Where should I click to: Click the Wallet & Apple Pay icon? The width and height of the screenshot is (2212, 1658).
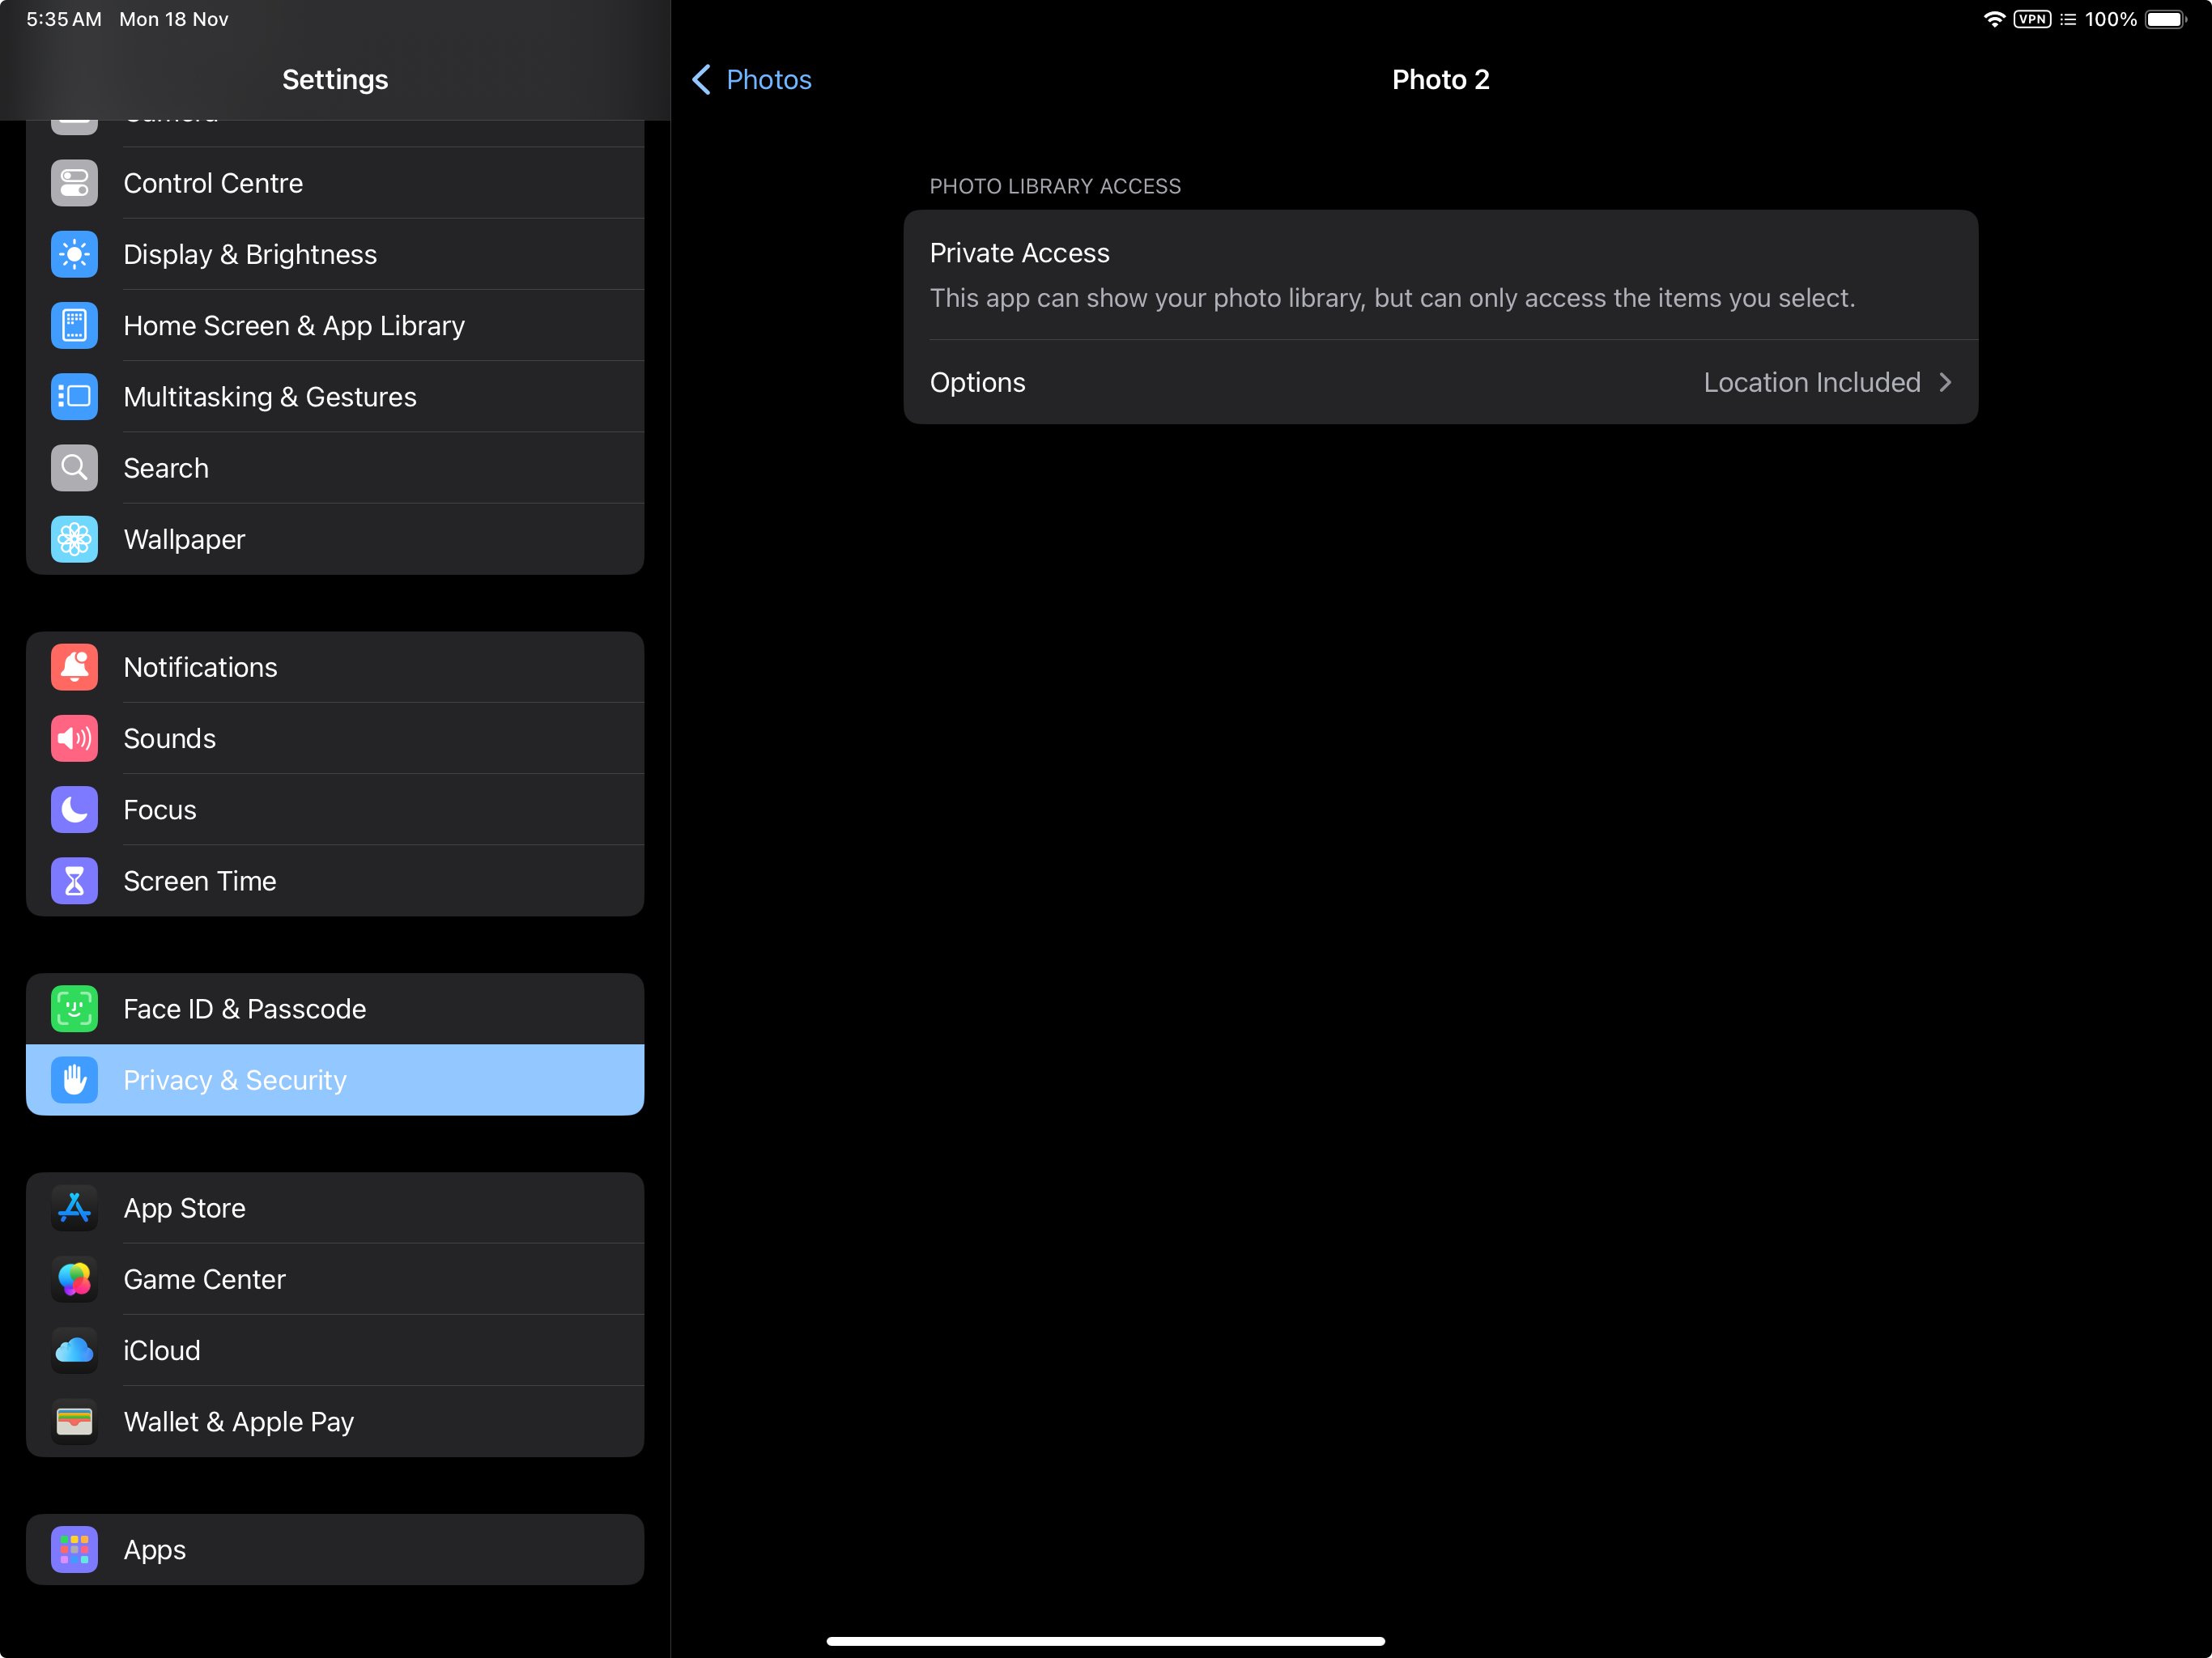click(74, 1422)
